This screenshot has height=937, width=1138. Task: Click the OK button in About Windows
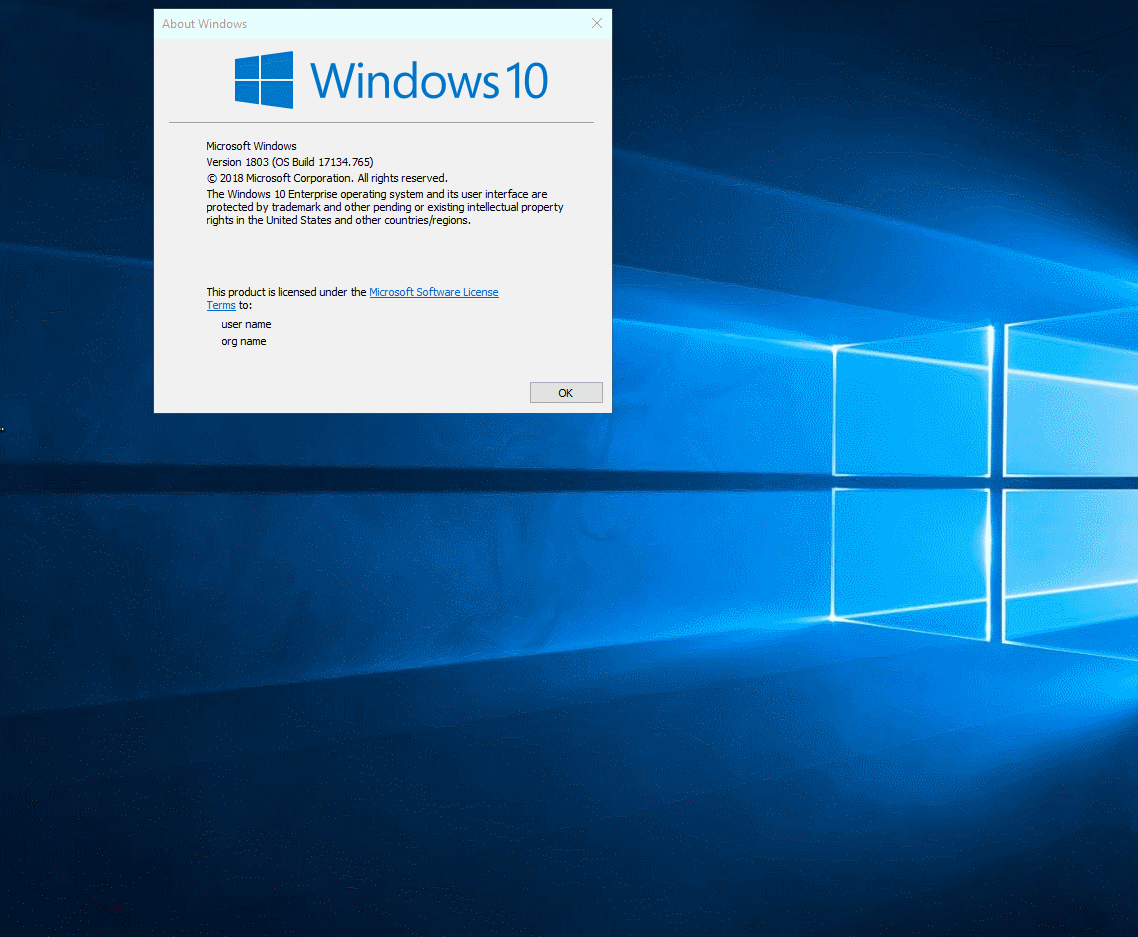(566, 393)
